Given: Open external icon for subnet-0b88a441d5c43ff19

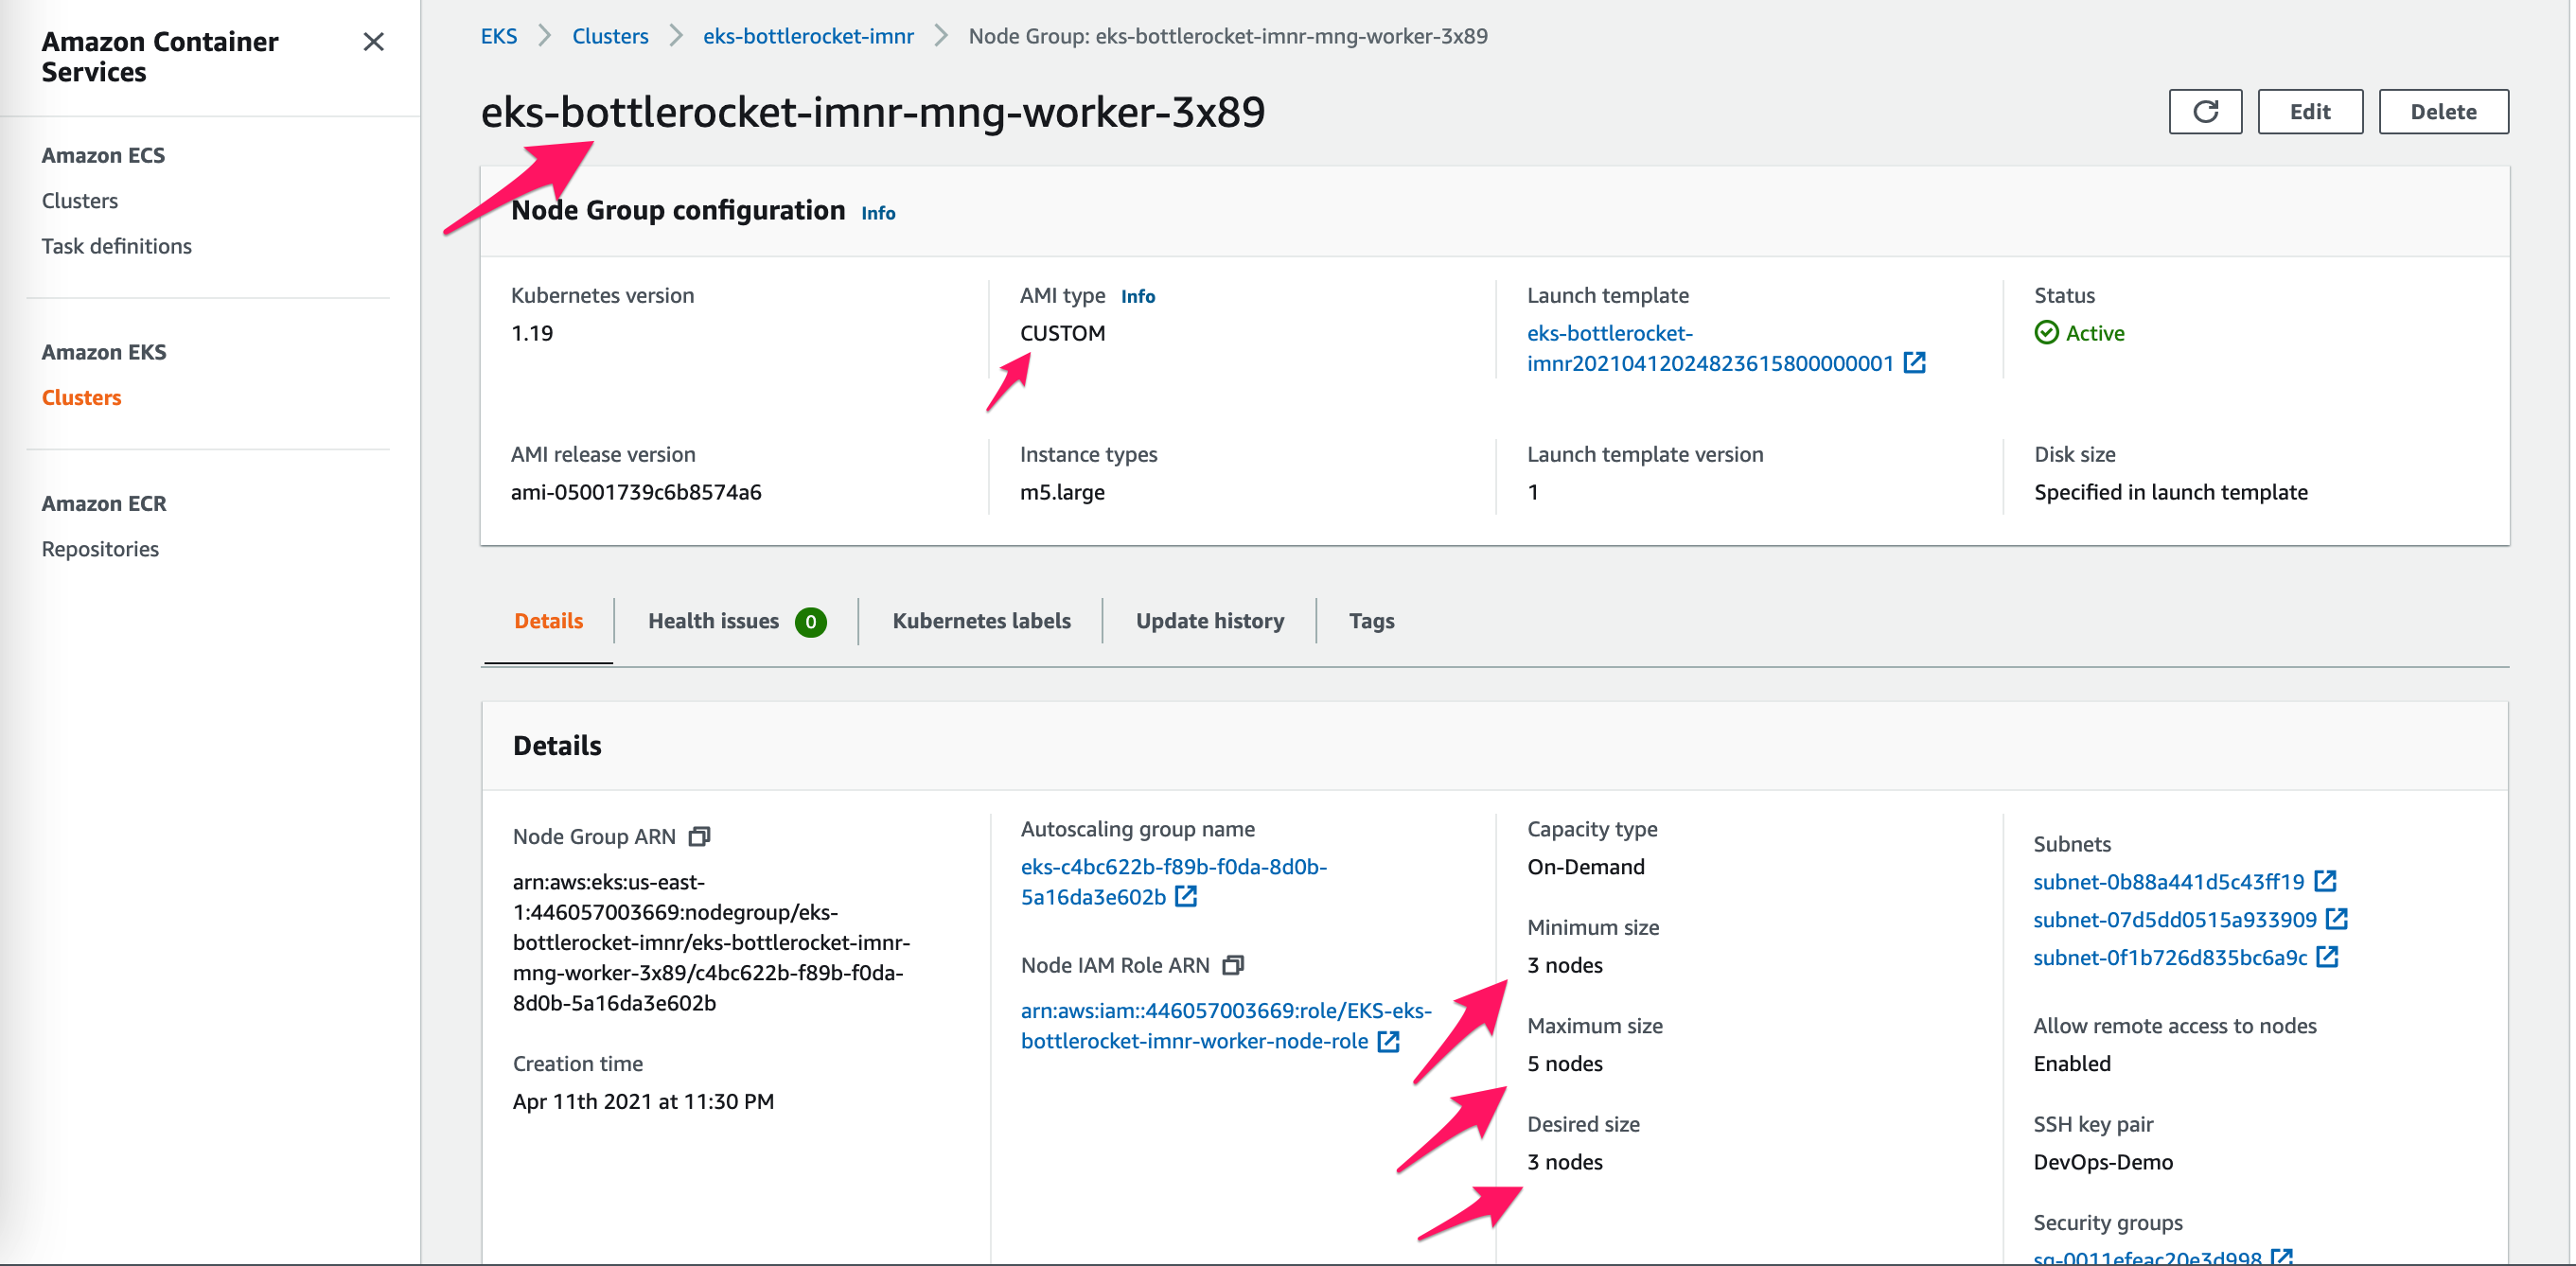Looking at the screenshot, I should (x=2325, y=881).
